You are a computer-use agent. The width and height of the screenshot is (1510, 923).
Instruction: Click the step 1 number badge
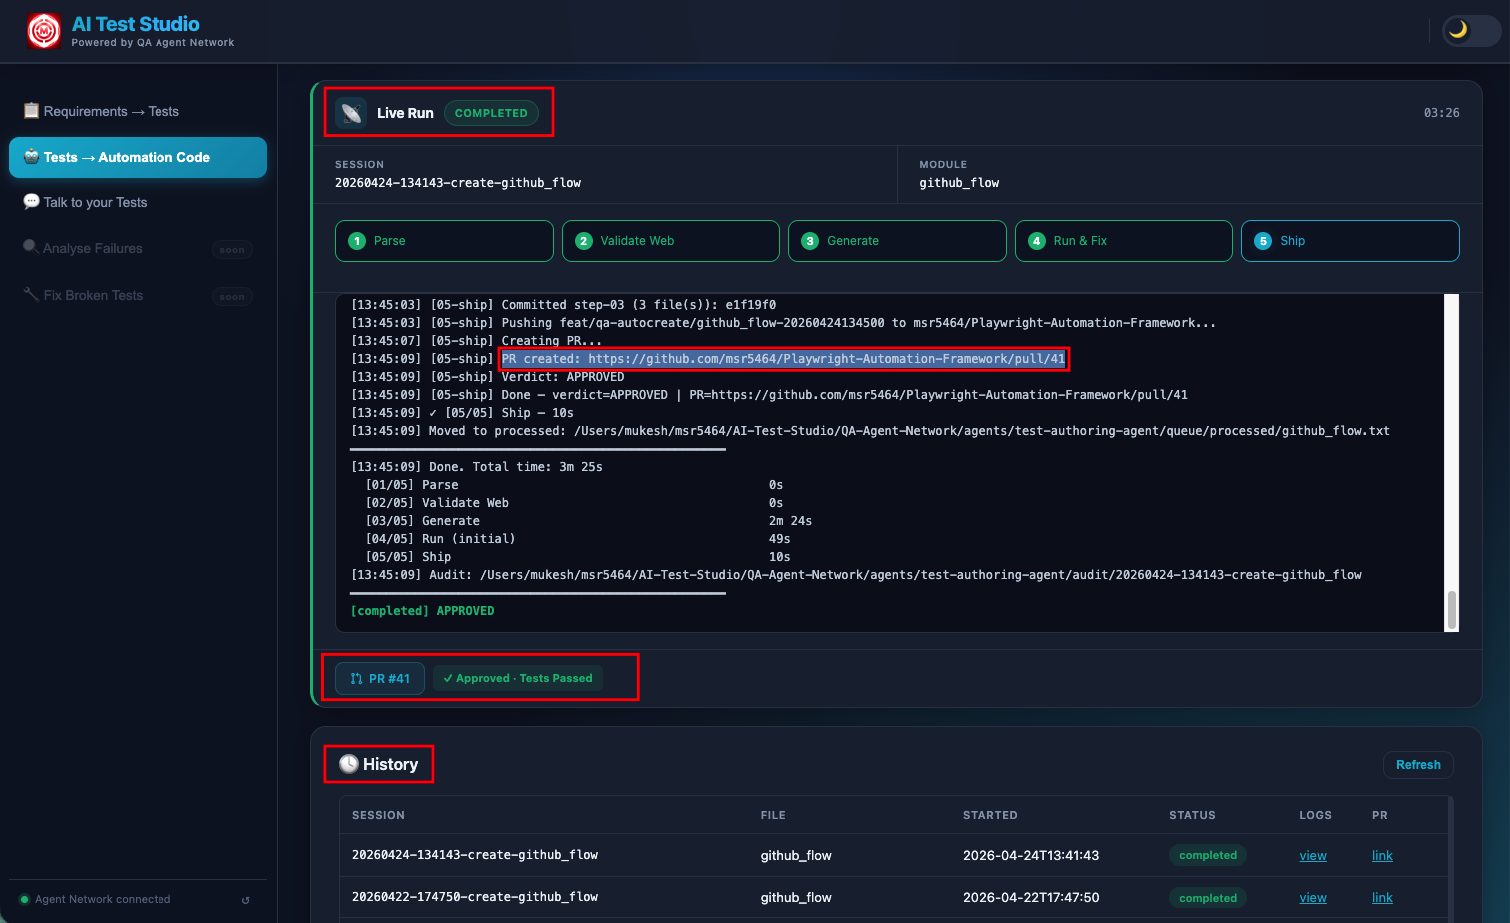click(x=357, y=241)
